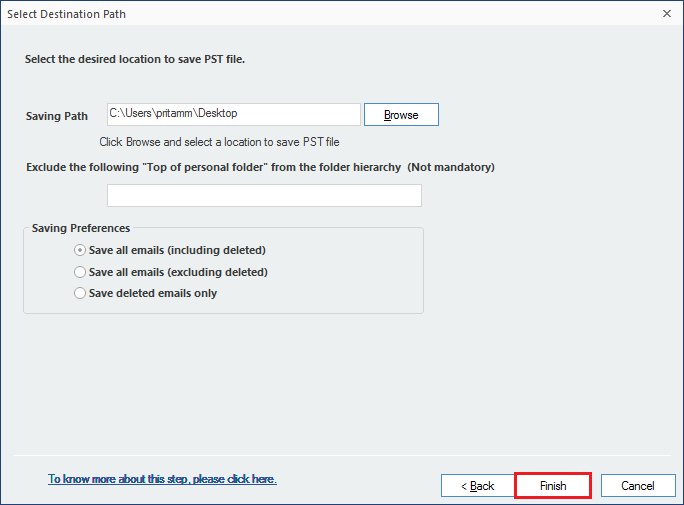The width and height of the screenshot is (684, 505).
Task: Select Save all emails (including deleted)
Action: click(170, 250)
